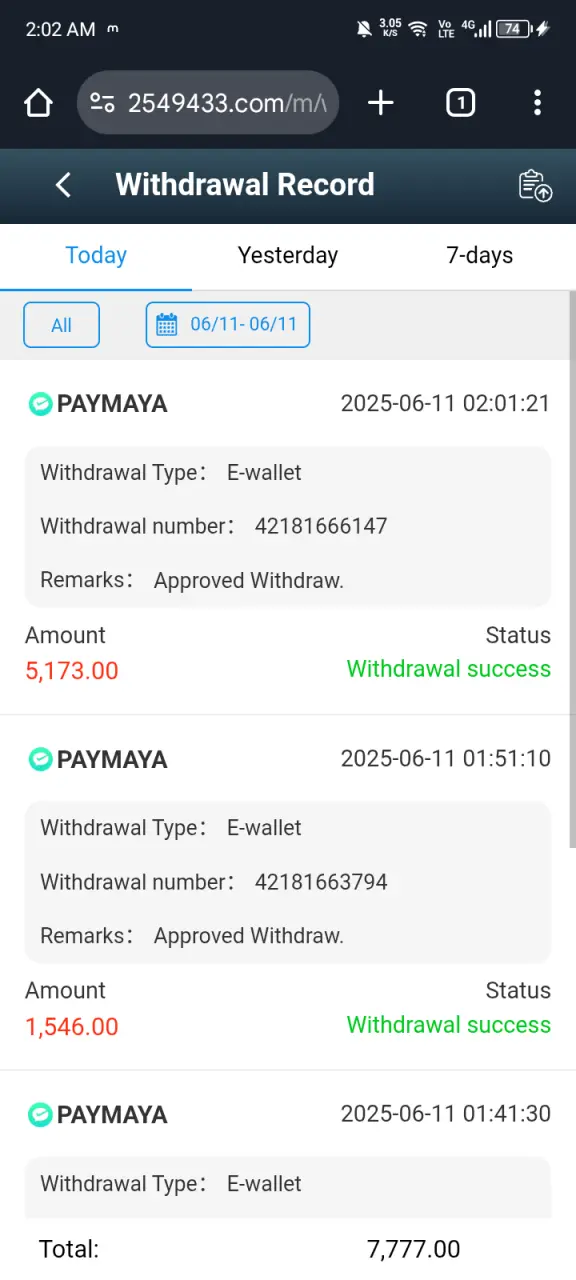Viewport: 576px width, 1280px height.
Task: Tap the calendar icon in date filter
Action: point(167,325)
